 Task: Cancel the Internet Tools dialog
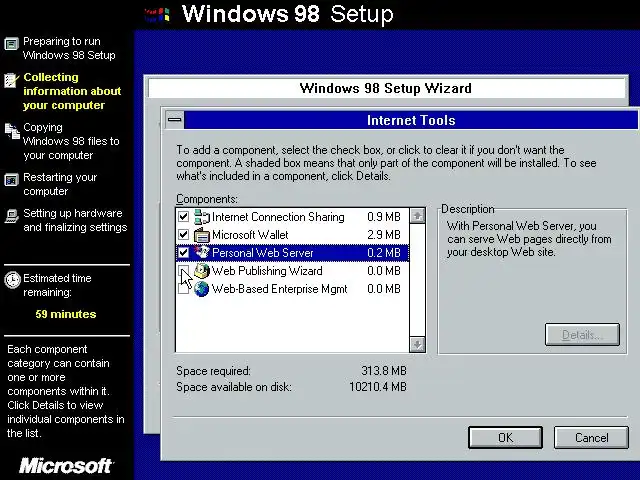click(x=591, y=438)
